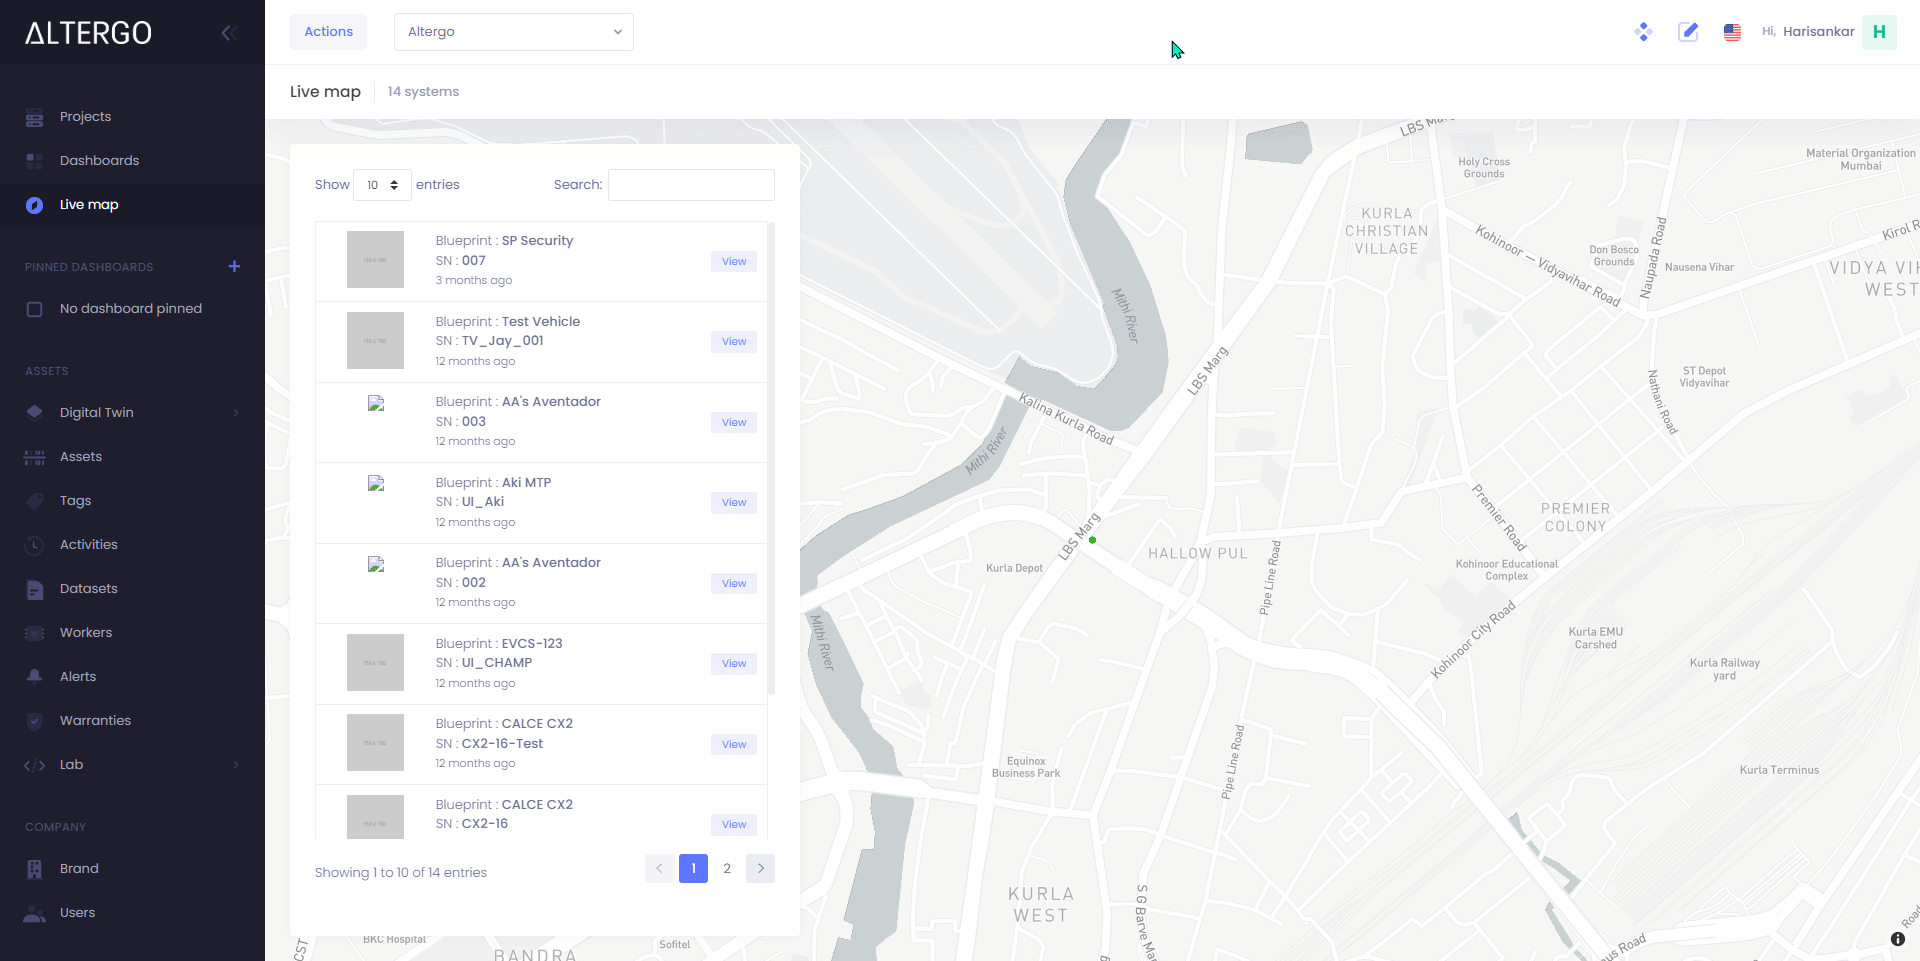1920x961 pixels.
Task: Open the Altergo project dropdown
Action: pyautogui.click(x=513, y=32)
